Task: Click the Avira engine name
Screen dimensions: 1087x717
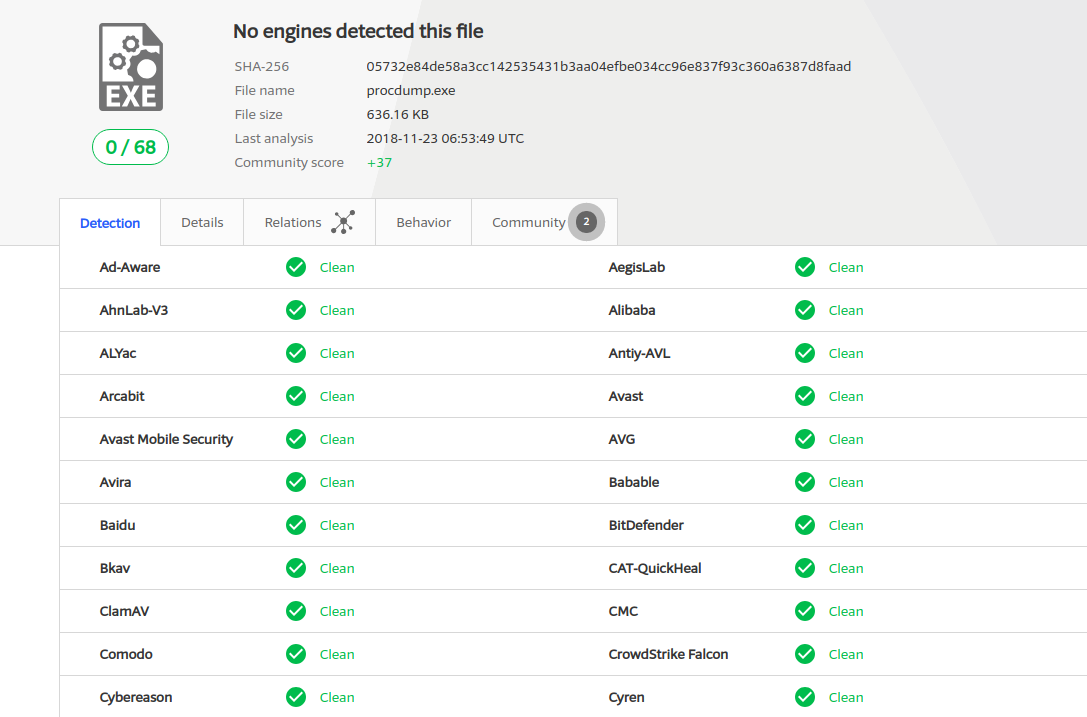Action: [115, 482]
